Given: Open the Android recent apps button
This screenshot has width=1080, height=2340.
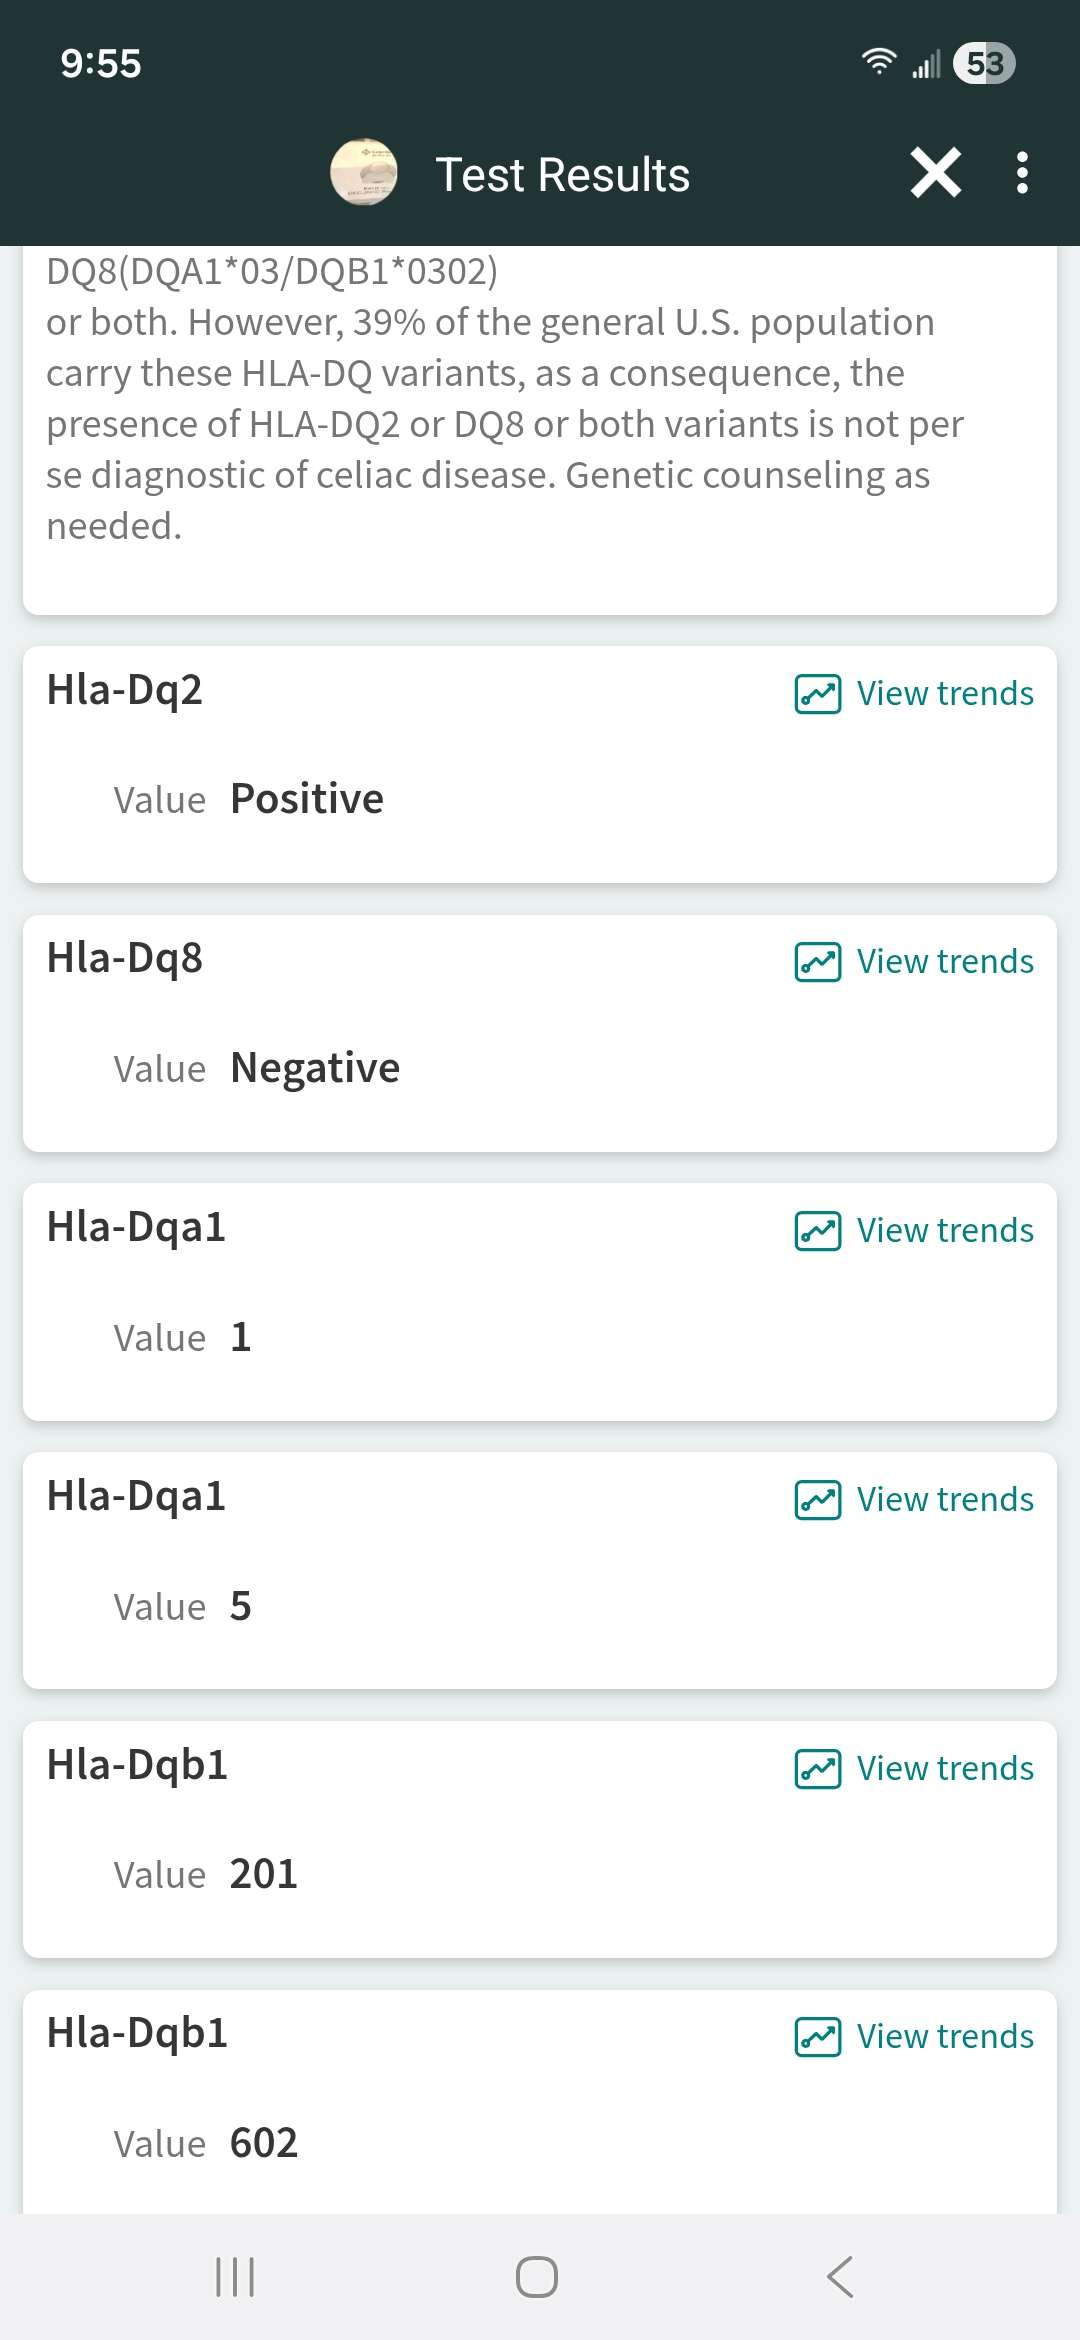Looking at the screenshot, I should 235,2277.
